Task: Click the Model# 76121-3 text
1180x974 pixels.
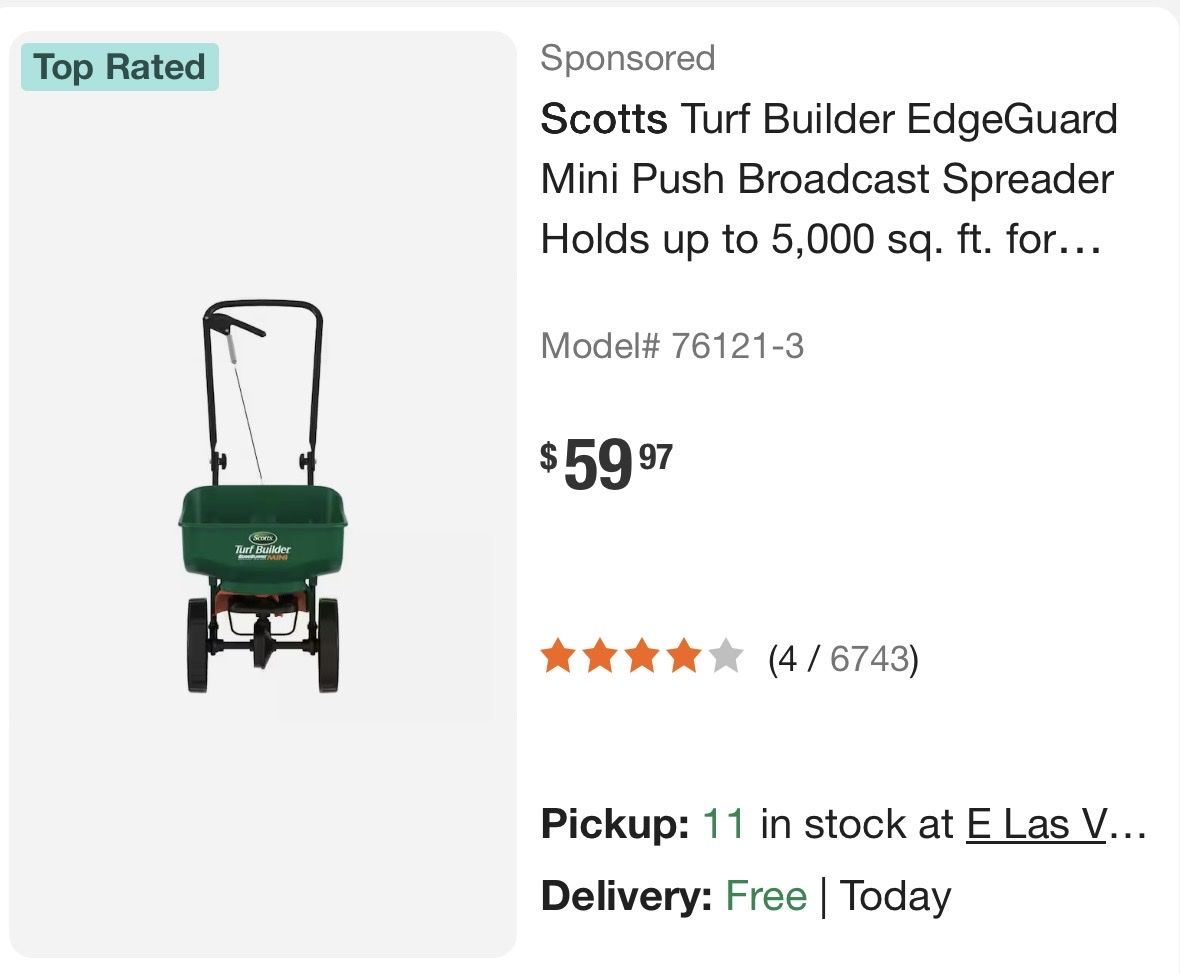Action: click(672, 347)
